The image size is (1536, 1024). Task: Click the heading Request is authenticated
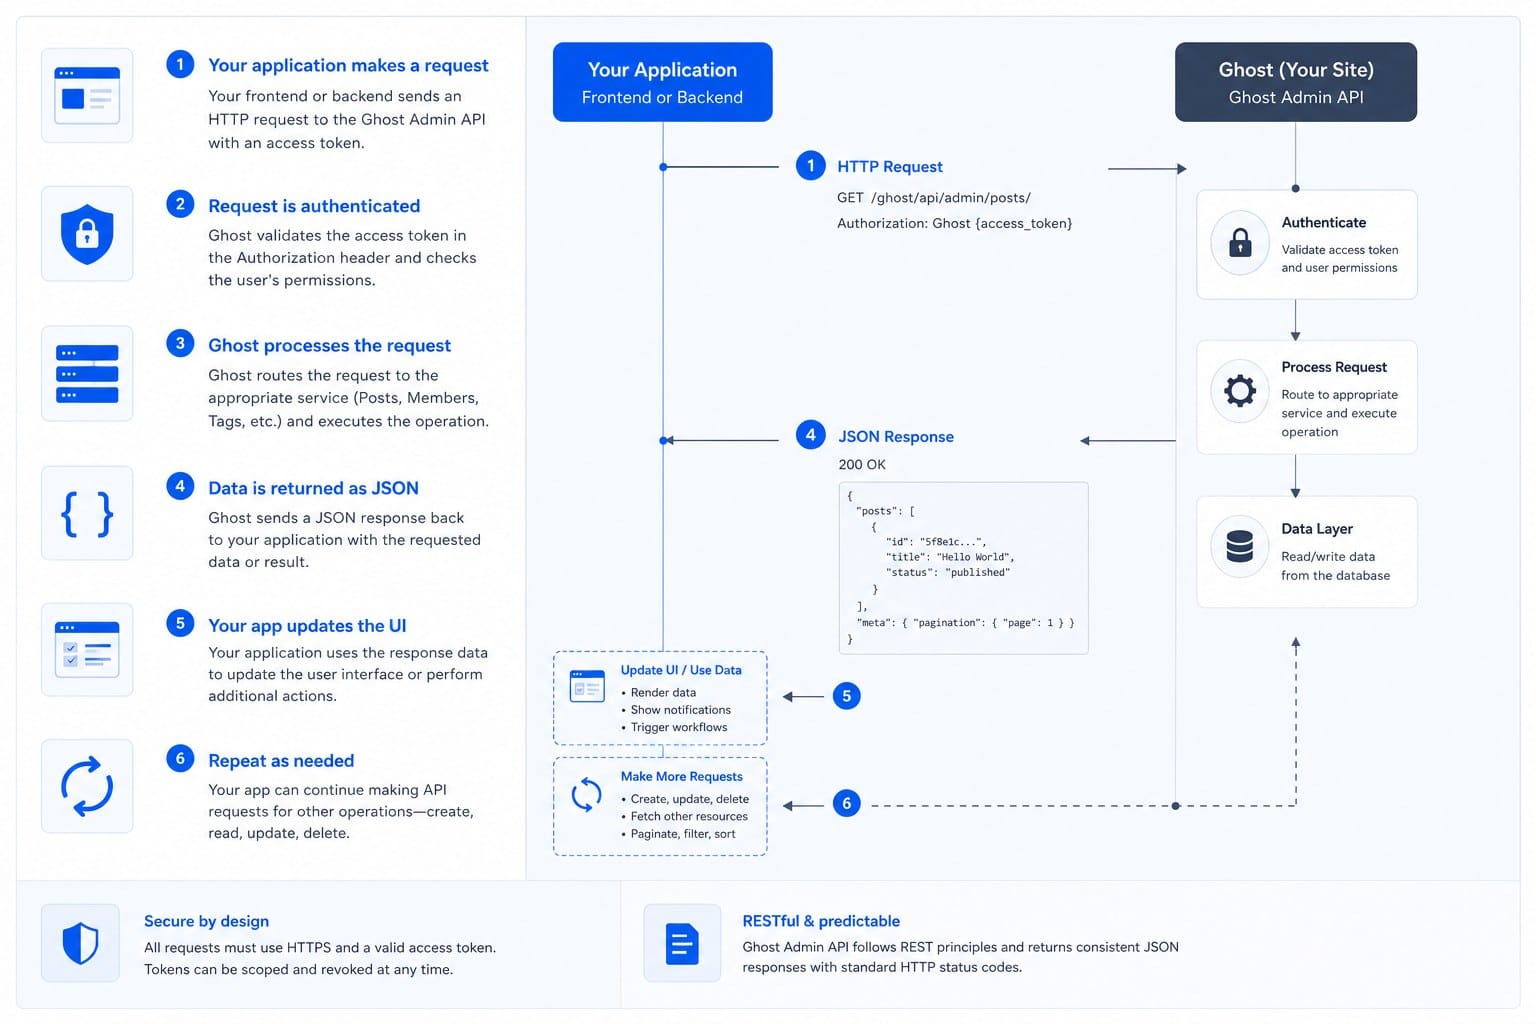tap(314, 206)
